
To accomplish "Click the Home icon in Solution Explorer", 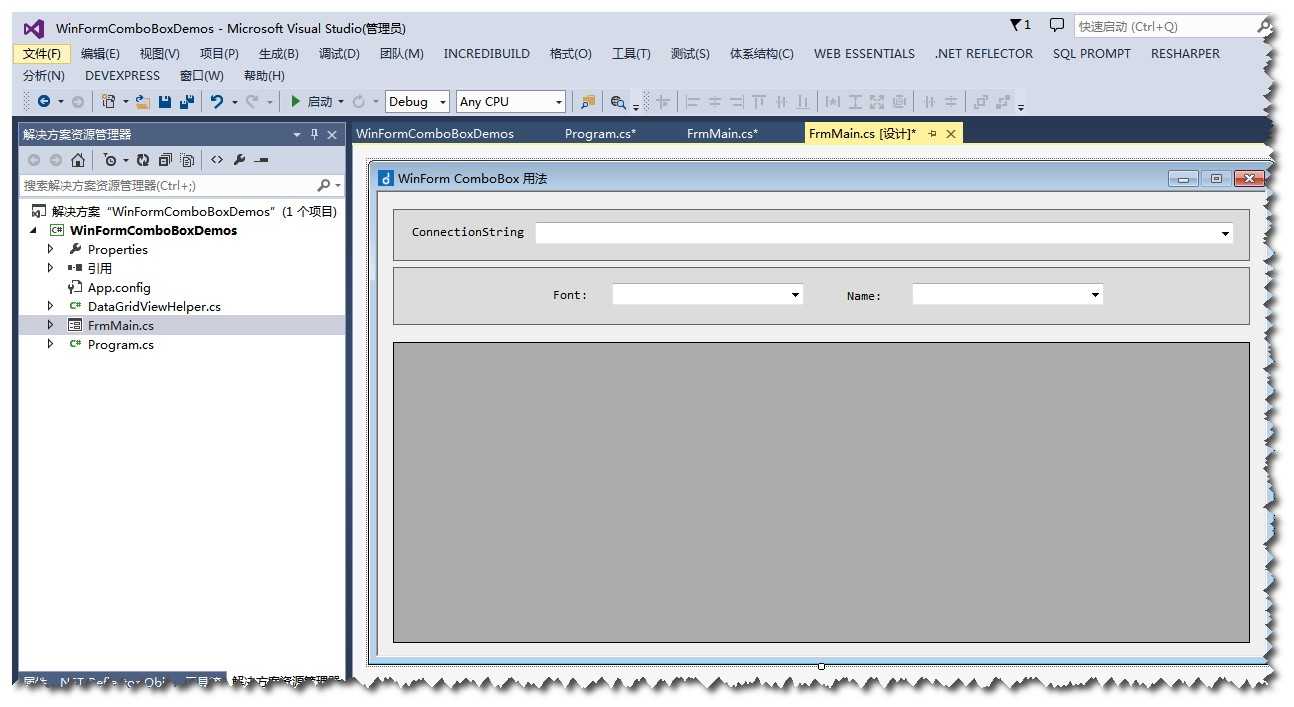I will tap(77, 160).
